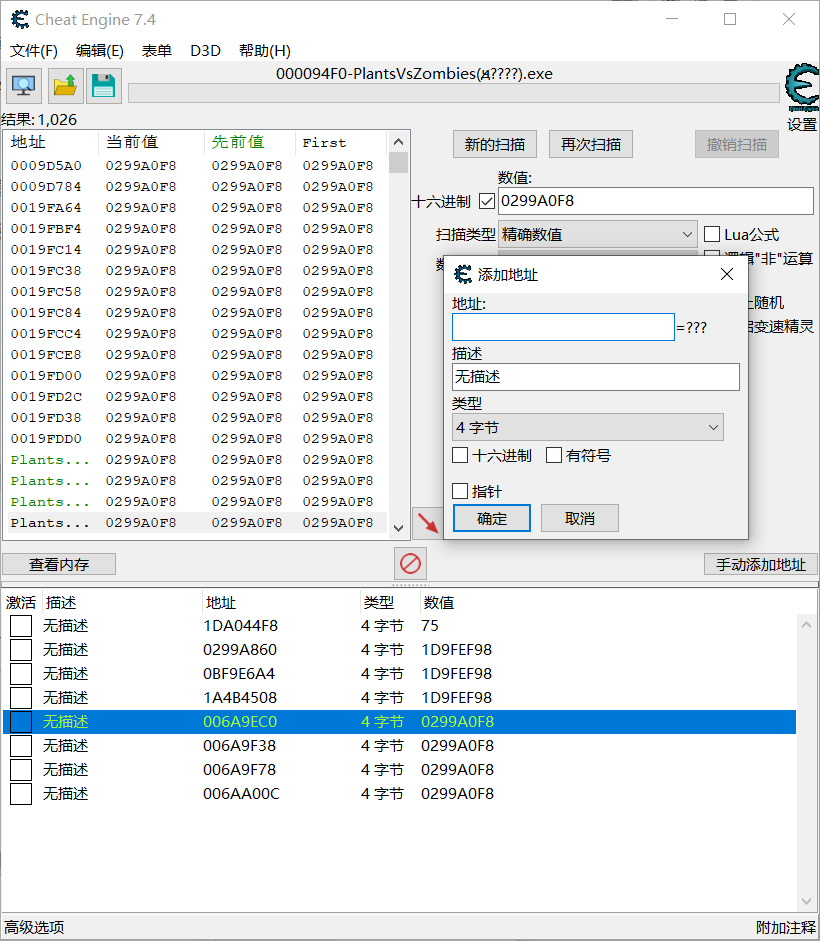
Task: Open a cheat table folder icon
Action: (65, 86)
